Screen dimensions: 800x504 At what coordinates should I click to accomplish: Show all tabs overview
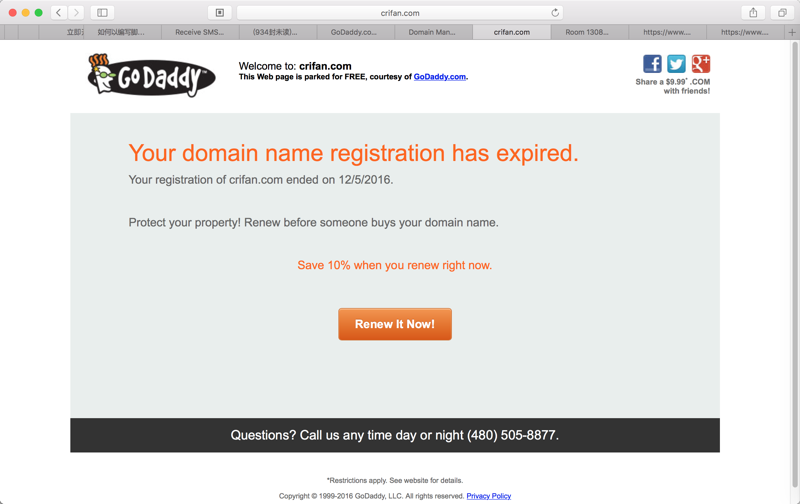pyautogui.click(x=782, y=13)
